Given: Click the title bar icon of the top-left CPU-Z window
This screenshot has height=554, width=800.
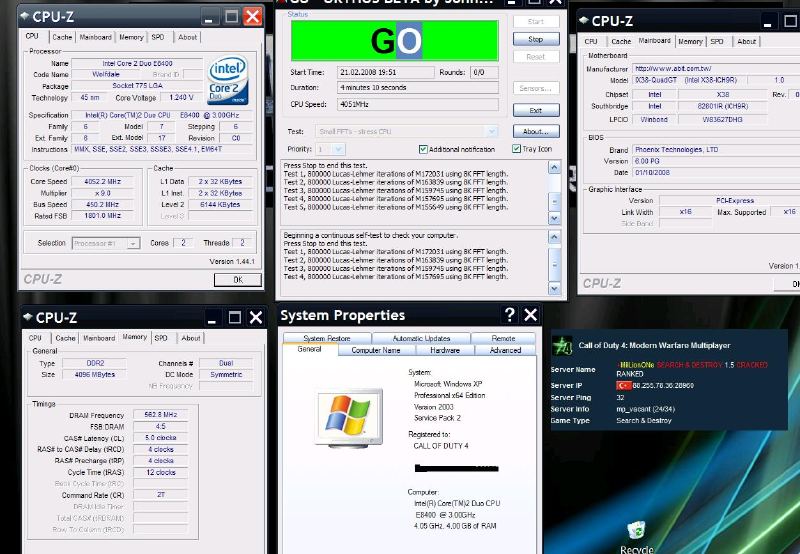Looking at the screenshot, I should click(x=24, y=16).
